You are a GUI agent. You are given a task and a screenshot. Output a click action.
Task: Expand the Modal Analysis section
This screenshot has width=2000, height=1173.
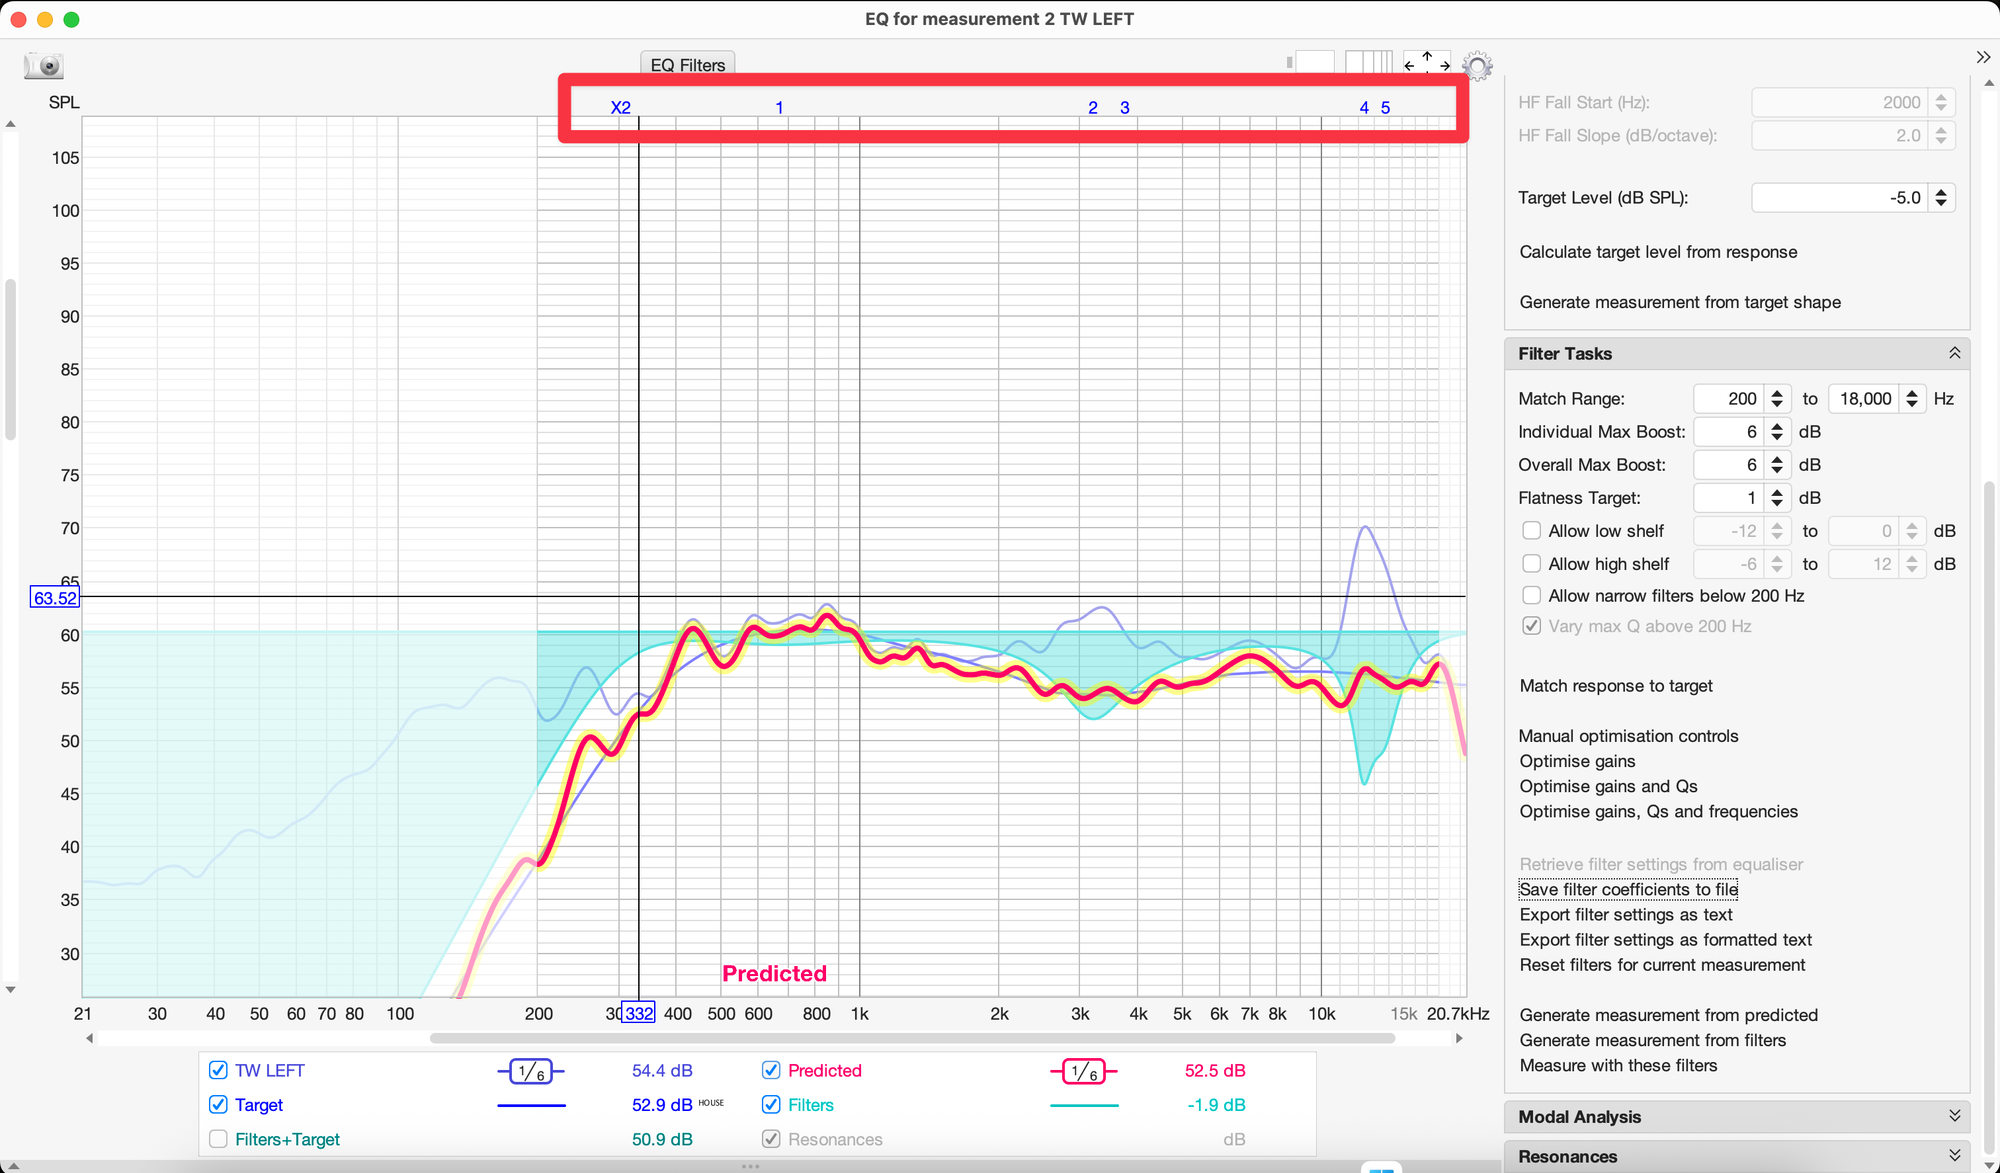(1954, 1116)
